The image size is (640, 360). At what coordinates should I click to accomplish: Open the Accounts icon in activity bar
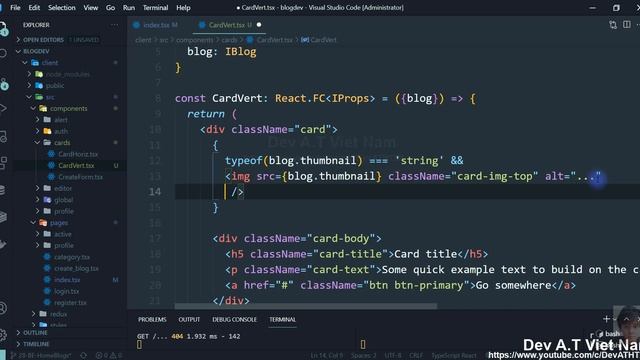click(3, 308)
